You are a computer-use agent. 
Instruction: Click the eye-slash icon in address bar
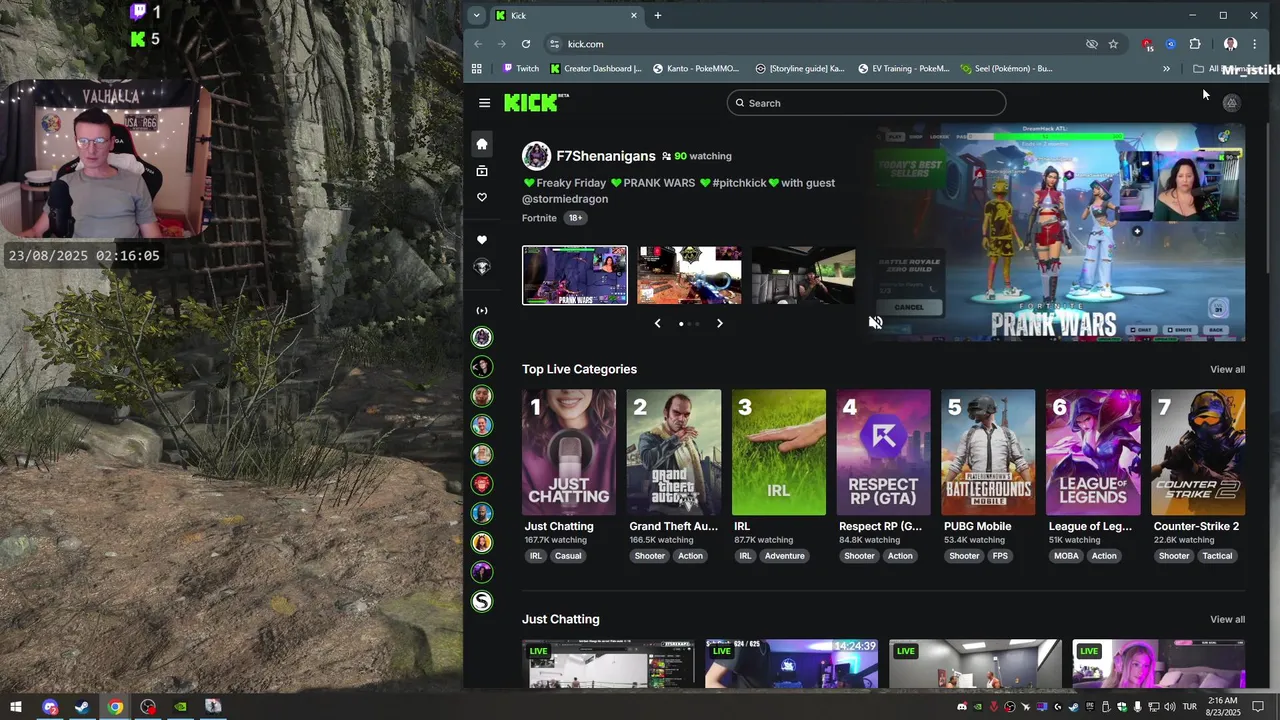1092,44
